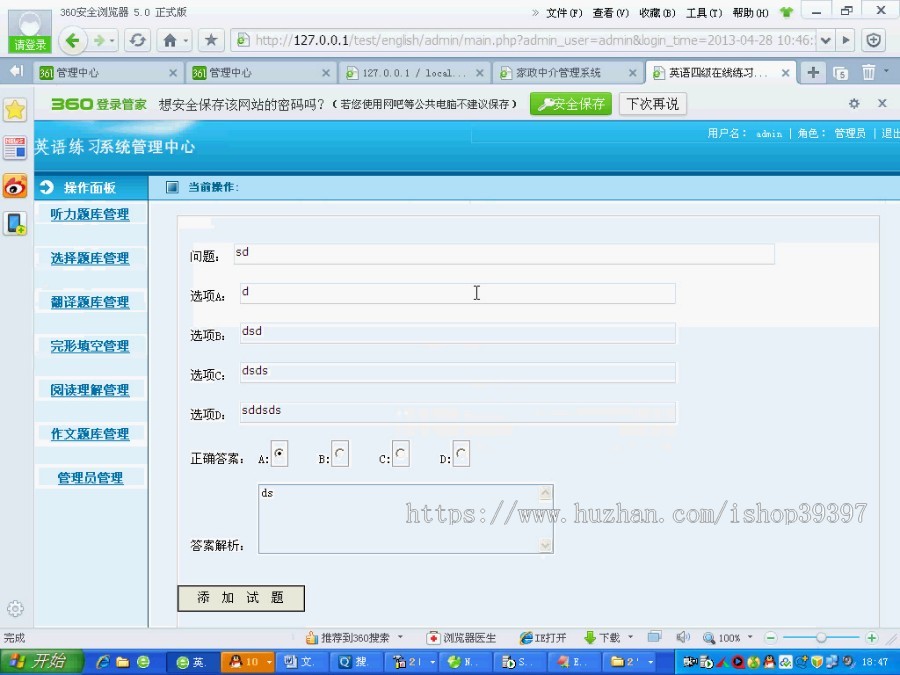
Task: Select correct answer D radio button
Action: pyautogui.click(x=461, y=453)
